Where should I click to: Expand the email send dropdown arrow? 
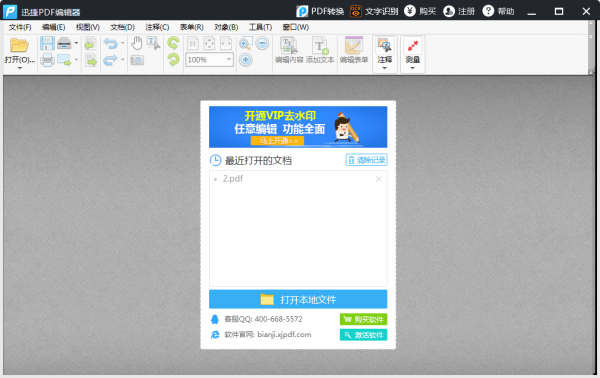[x=76, y=60]
